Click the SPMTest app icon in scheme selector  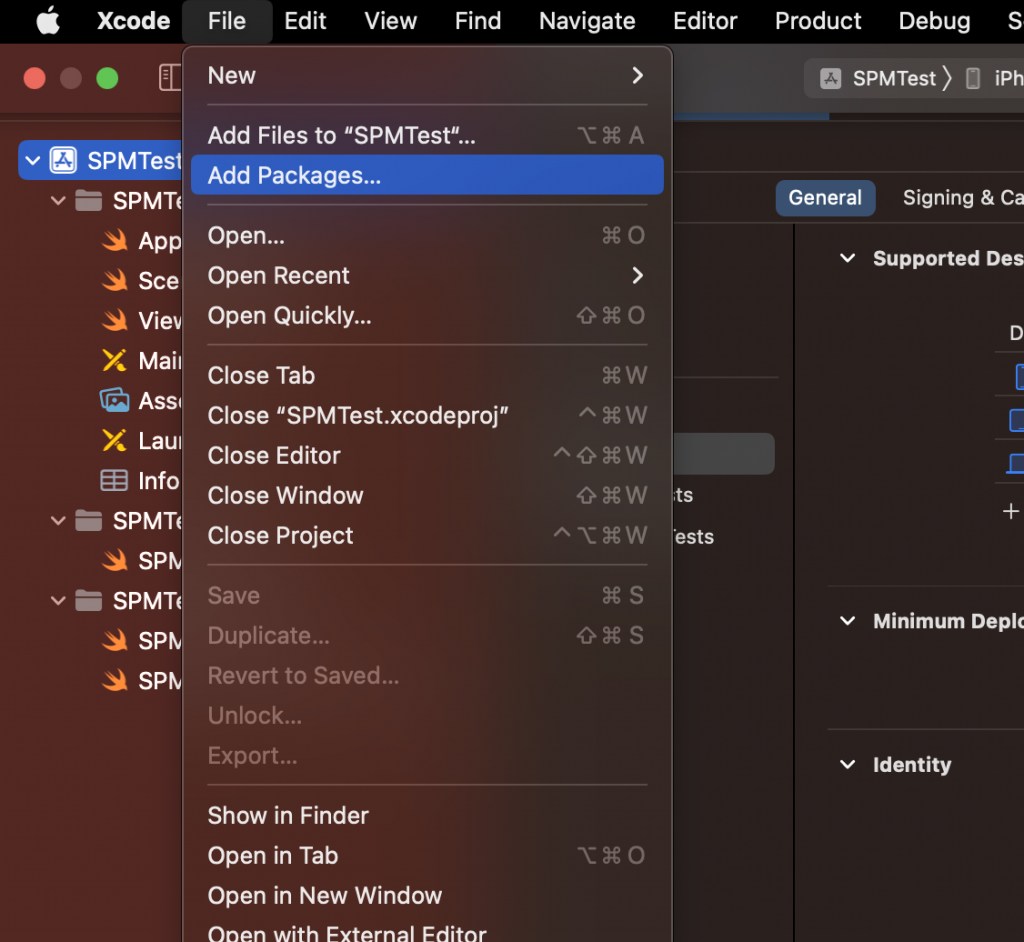(830, 78)
